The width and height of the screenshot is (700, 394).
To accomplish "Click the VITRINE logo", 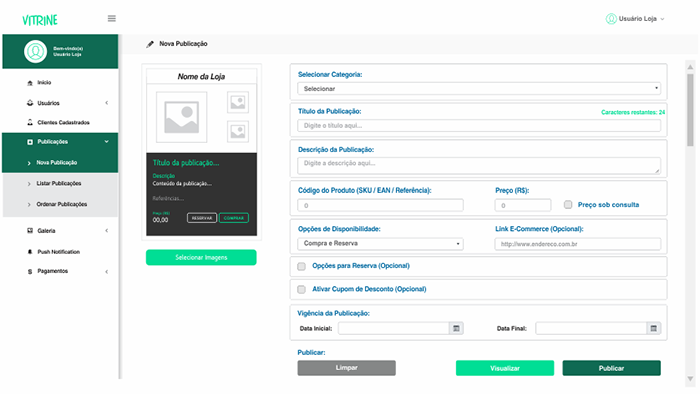I will (x=40, y=20).
